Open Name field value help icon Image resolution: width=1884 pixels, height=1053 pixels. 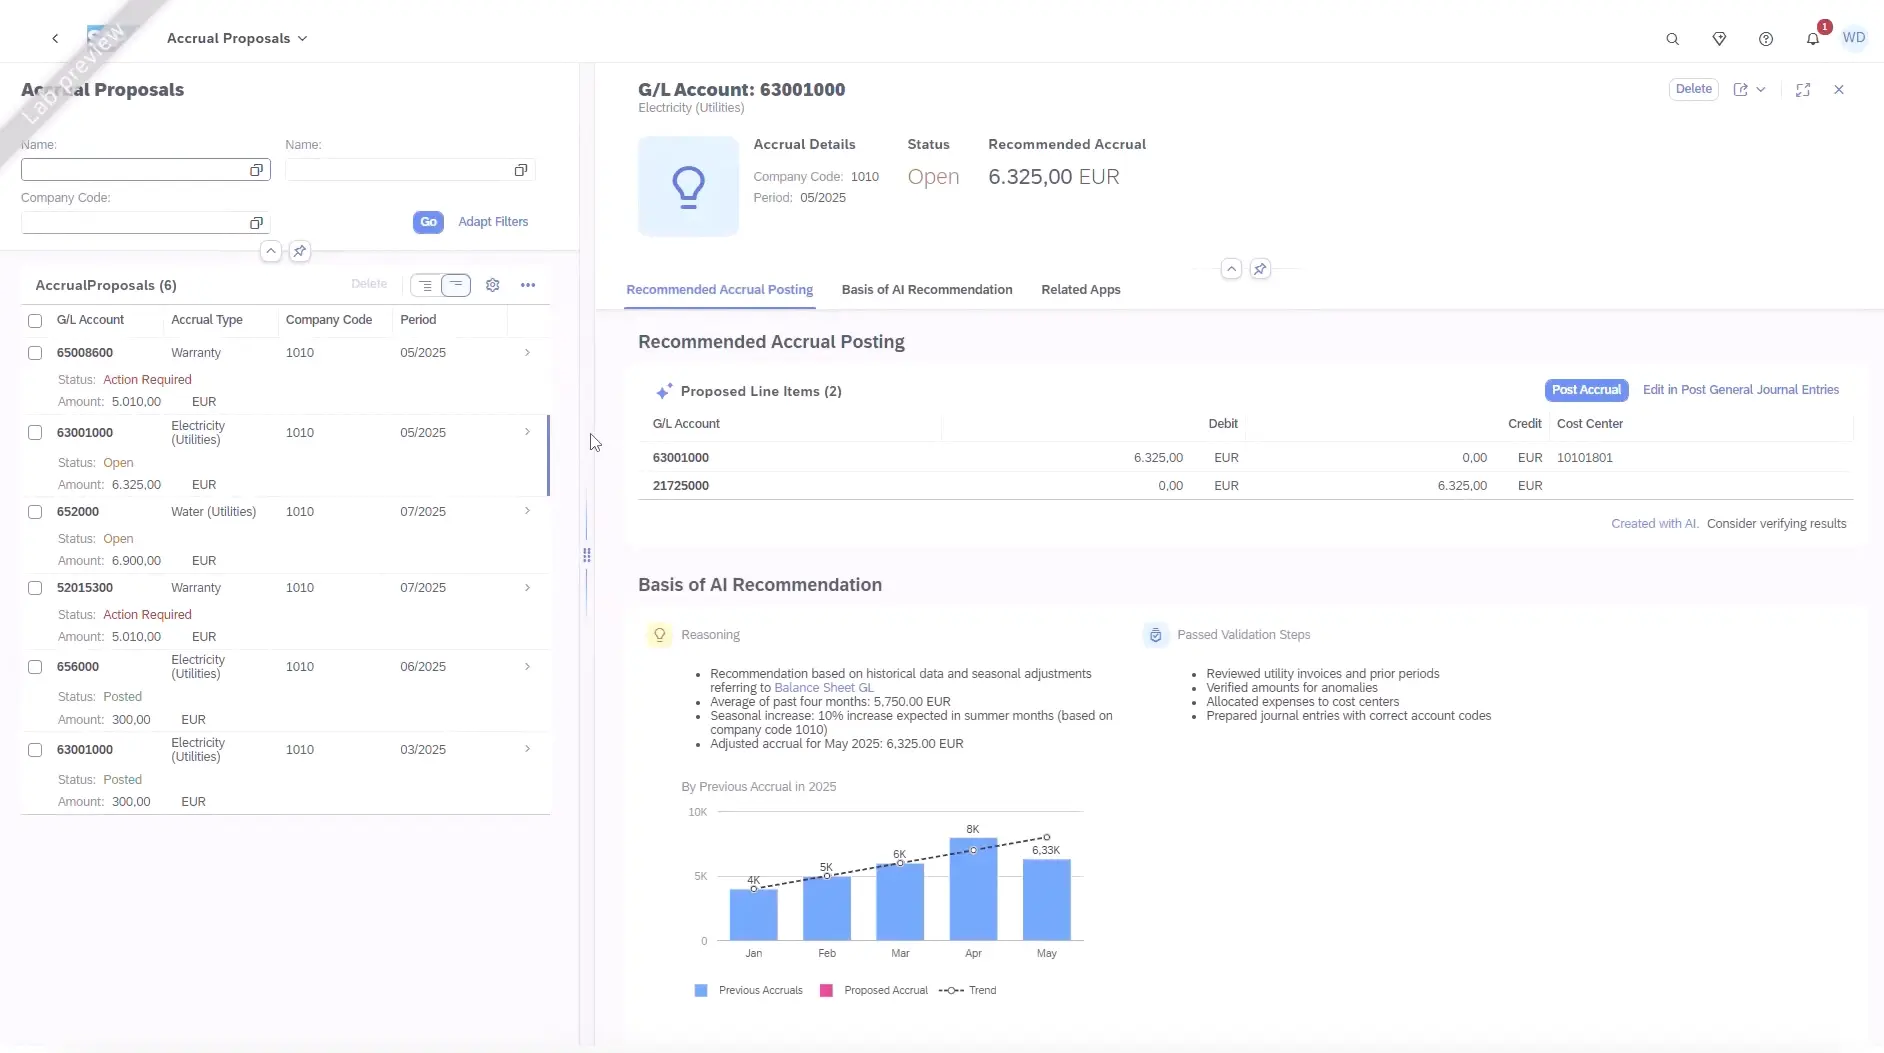coord(256,170)
